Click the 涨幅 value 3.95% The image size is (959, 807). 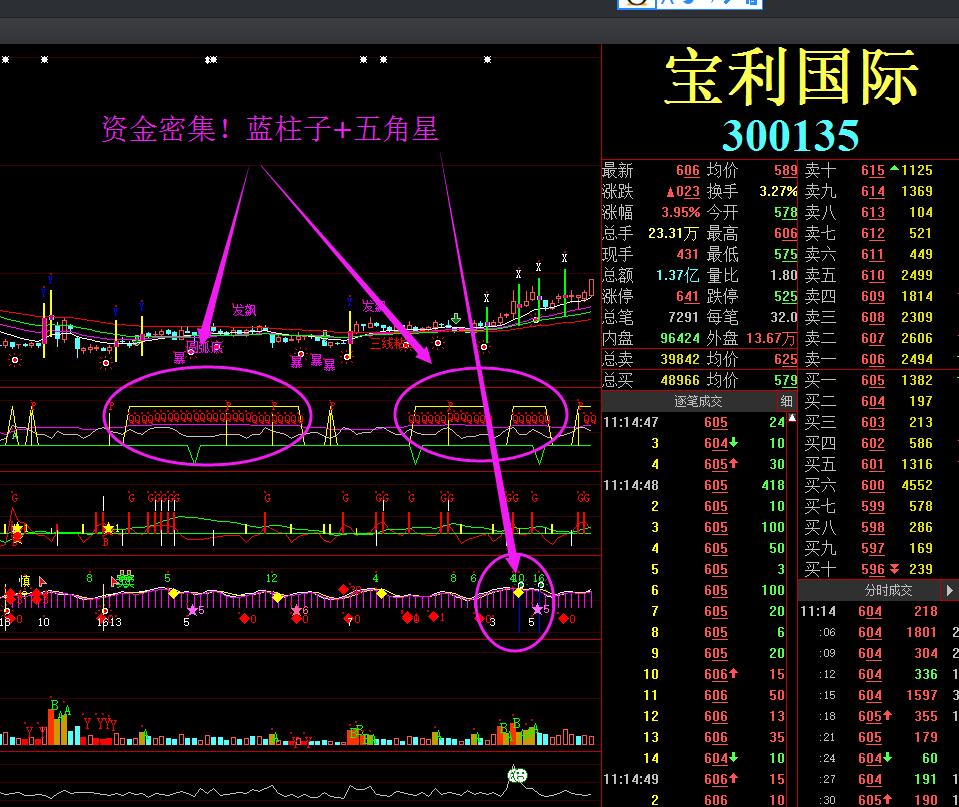681,212
